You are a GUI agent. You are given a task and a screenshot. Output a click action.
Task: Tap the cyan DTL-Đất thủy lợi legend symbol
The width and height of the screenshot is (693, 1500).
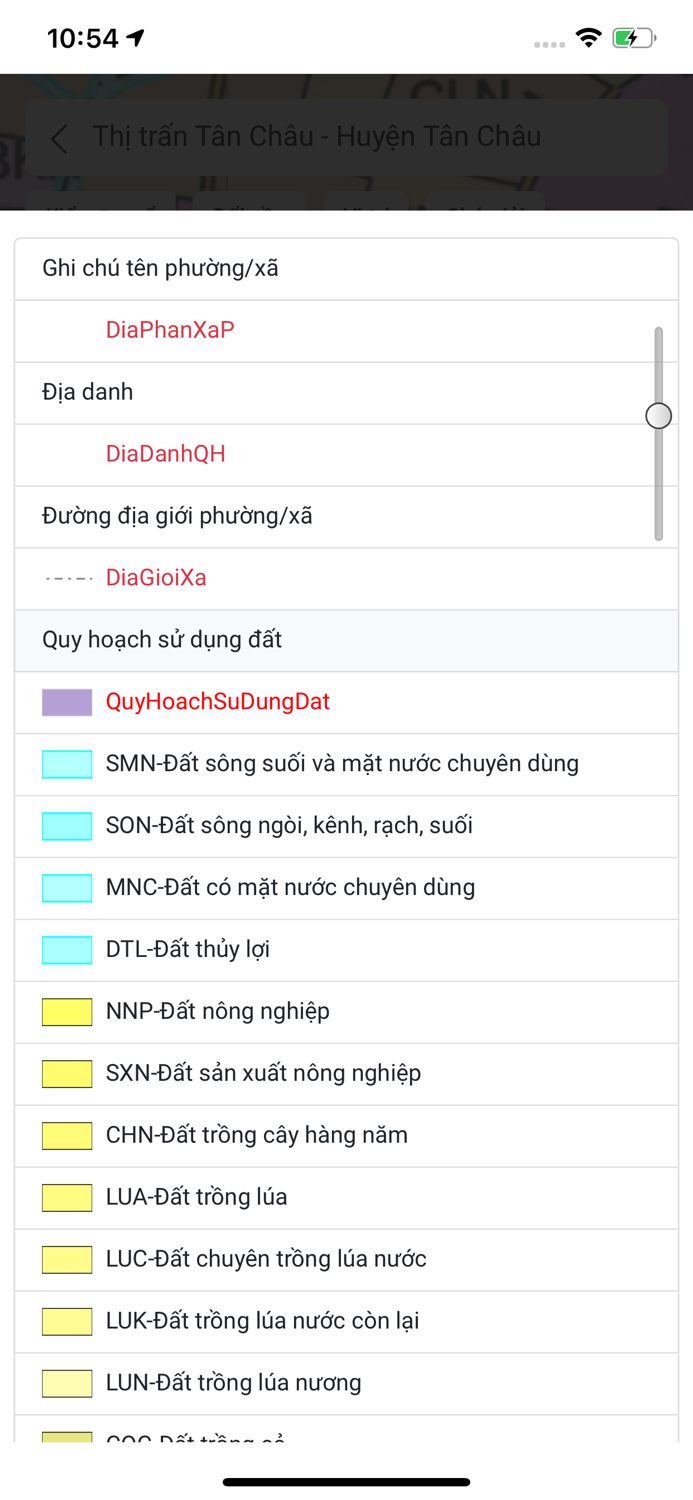click(x=66, y=949)
